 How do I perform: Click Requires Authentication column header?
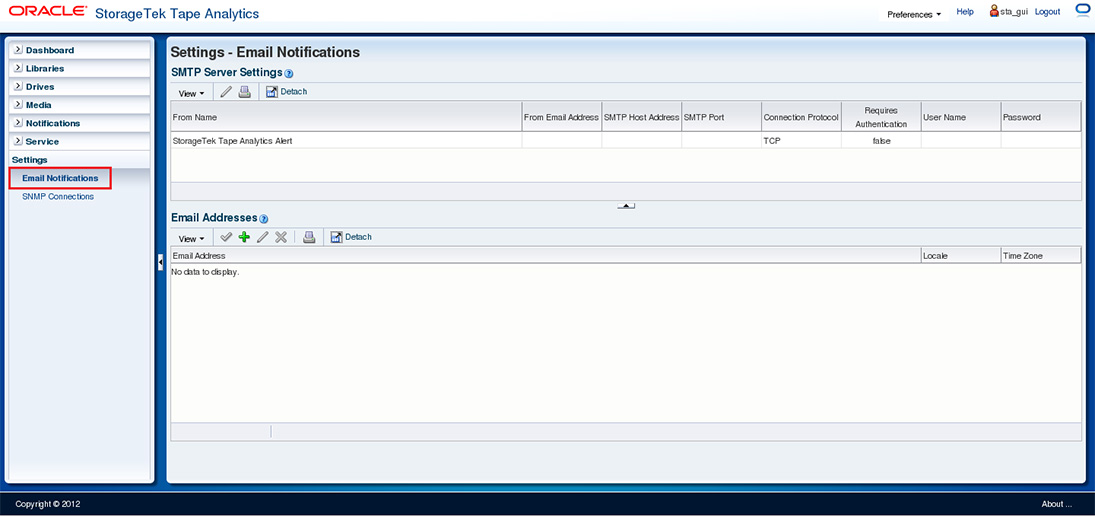coord(881,117)
